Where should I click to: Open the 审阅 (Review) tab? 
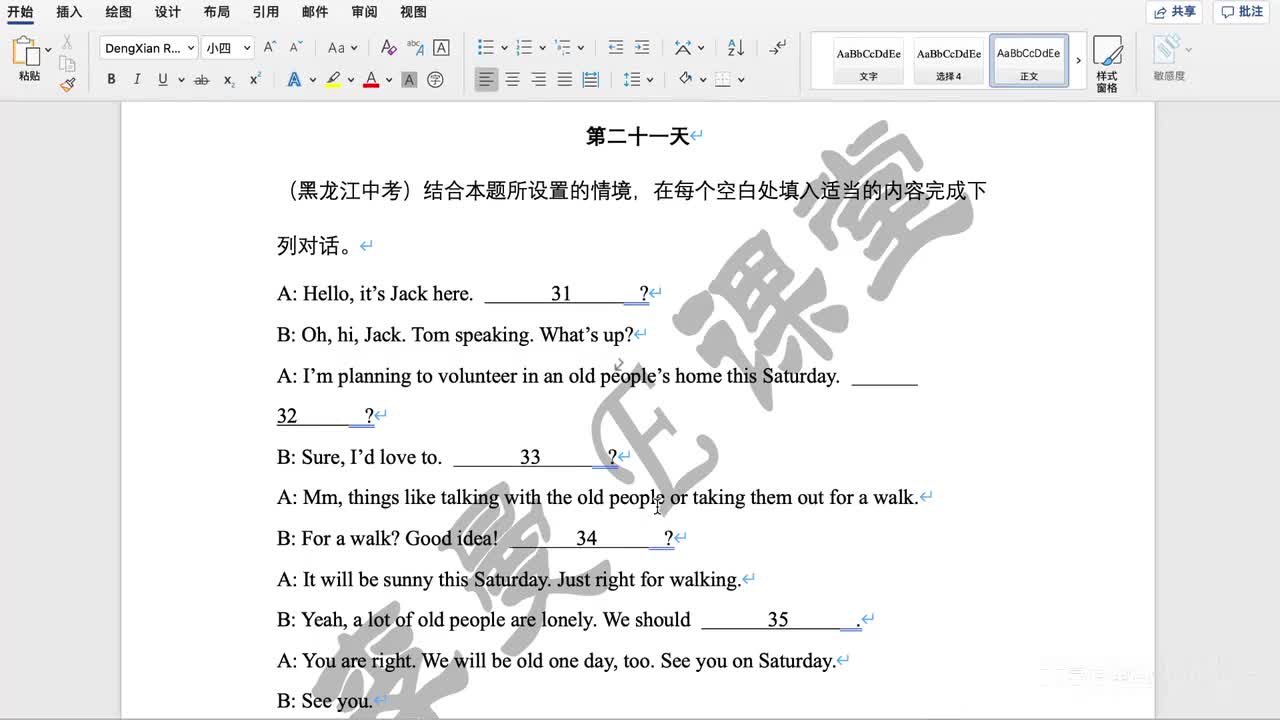point(364,12)
